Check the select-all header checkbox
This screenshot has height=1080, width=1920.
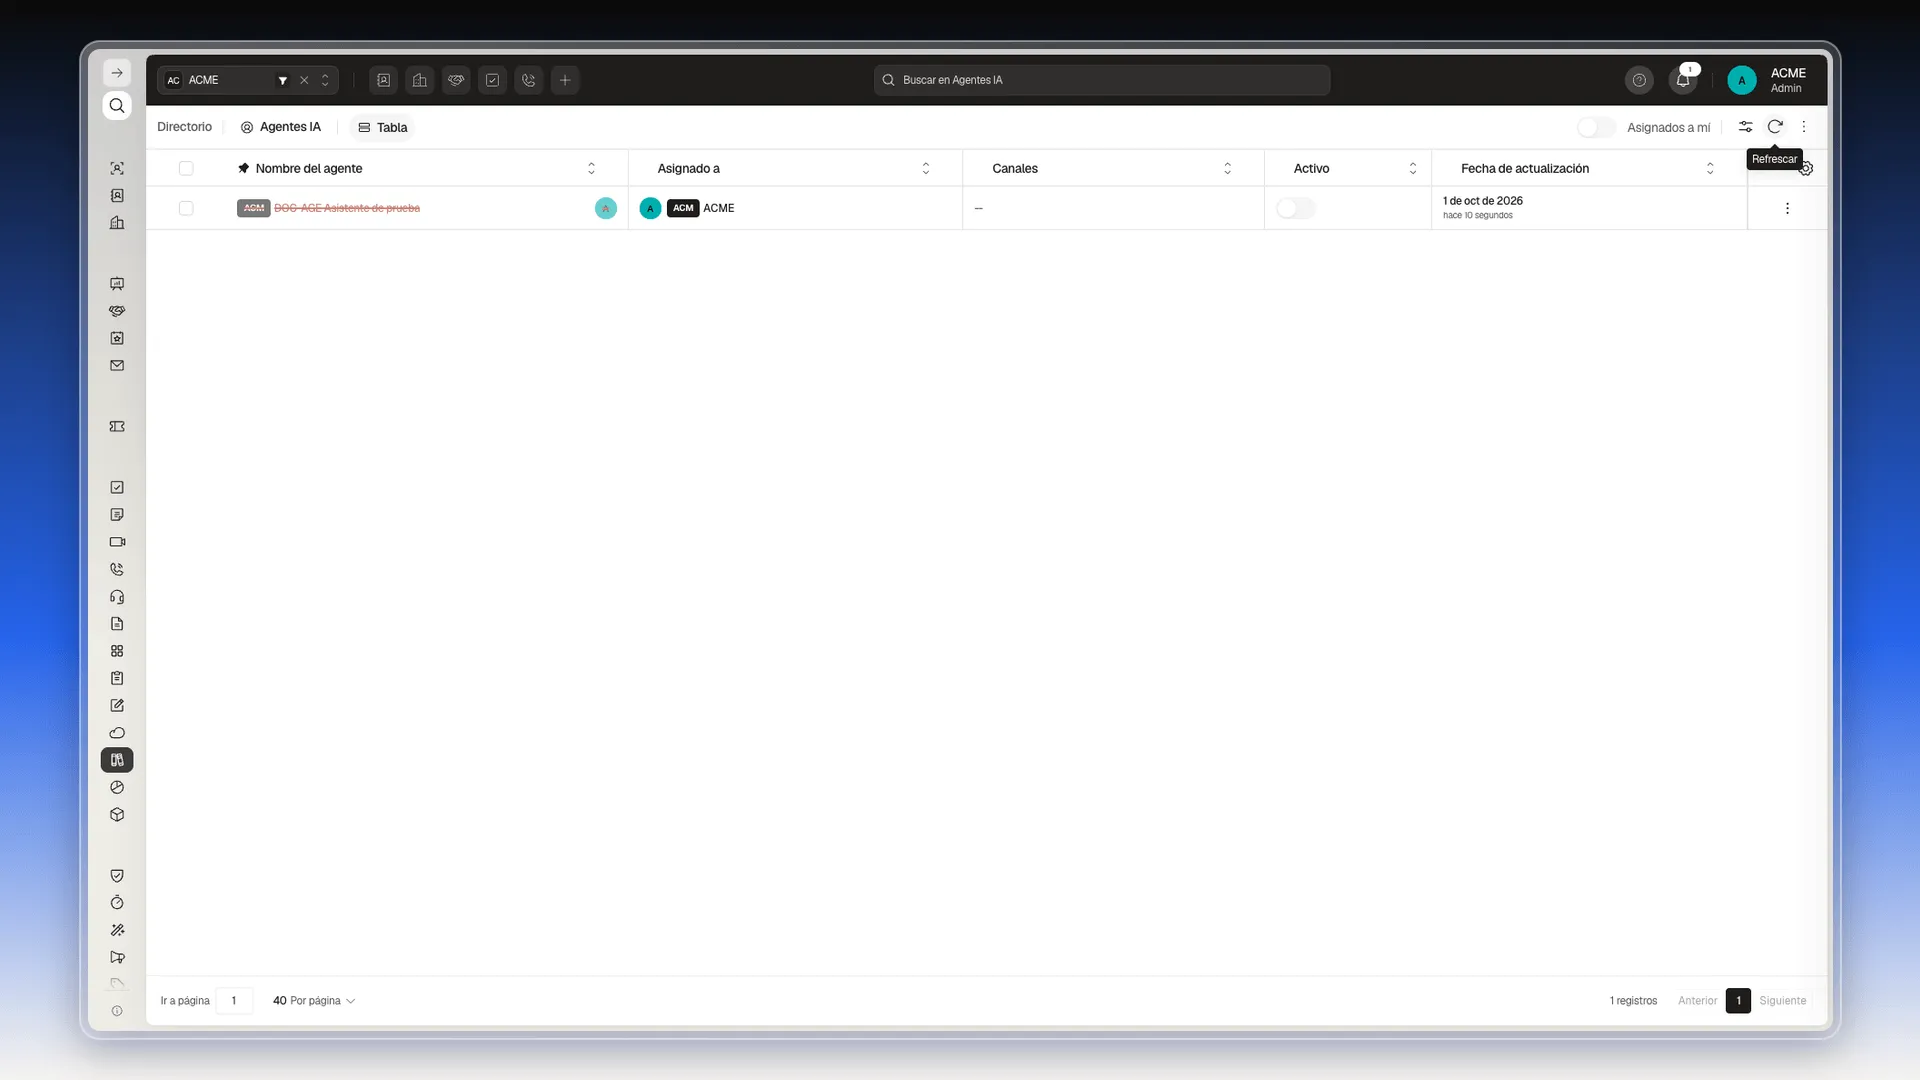pos(186,168)
